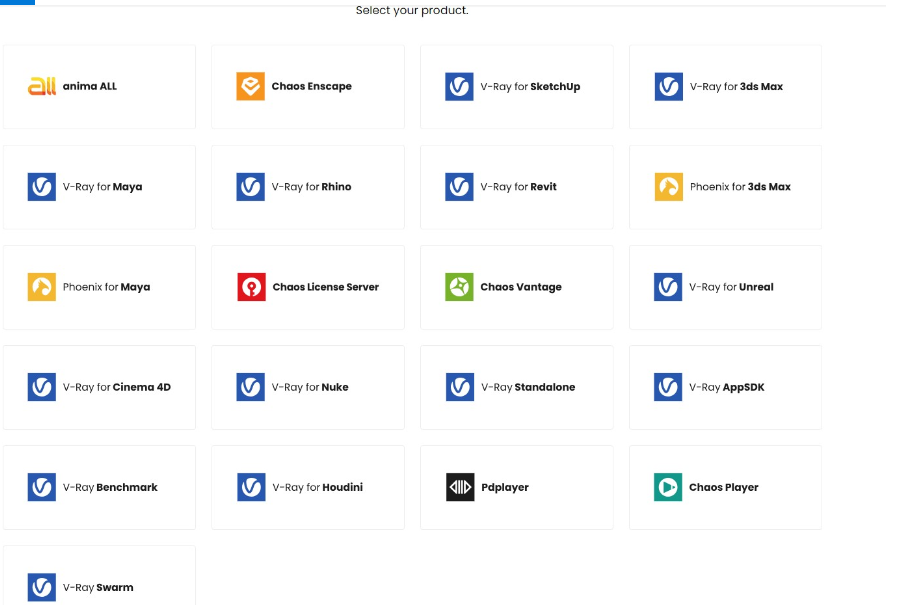Select V-Ray for 3ds Max text
Viewport: 907px width, 605px height.
[736, 87]
